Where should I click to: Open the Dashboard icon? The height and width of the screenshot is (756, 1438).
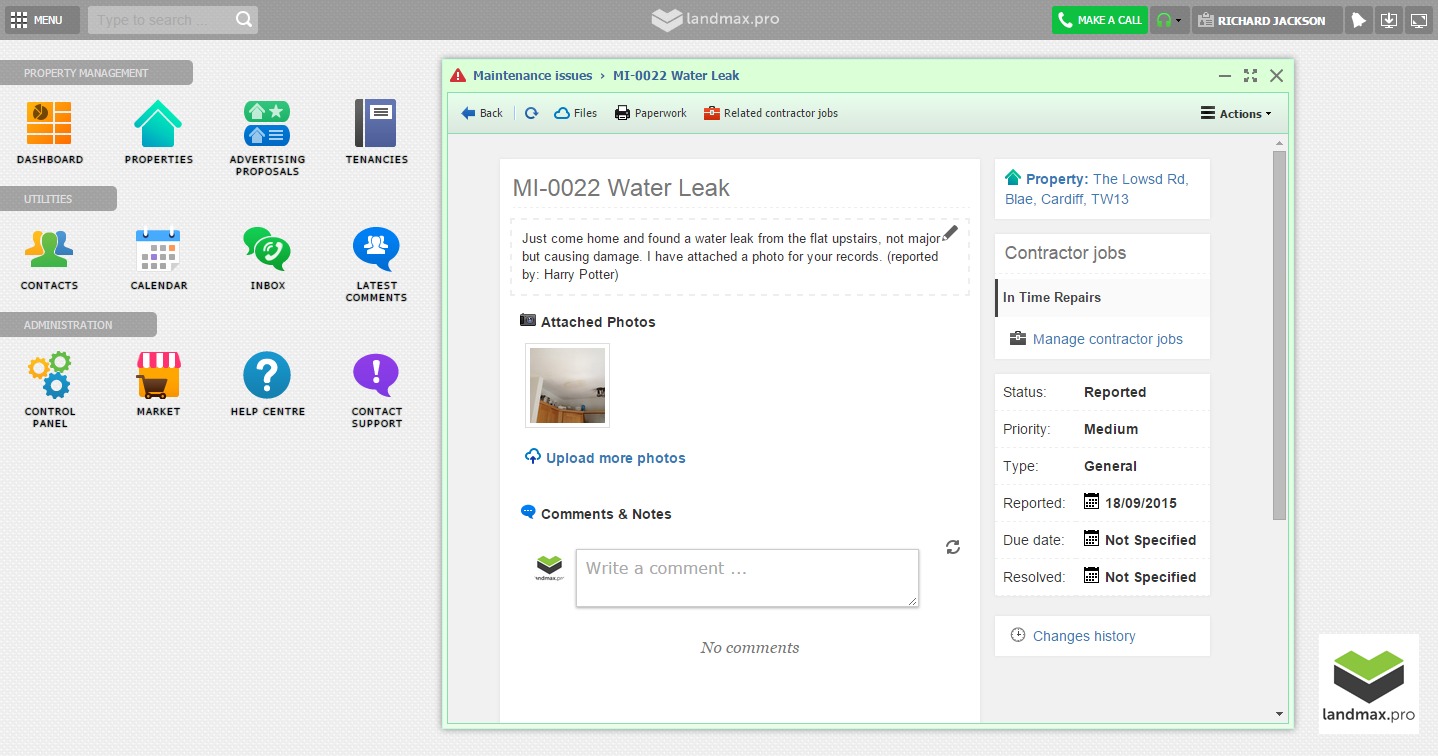coord(49,124)
